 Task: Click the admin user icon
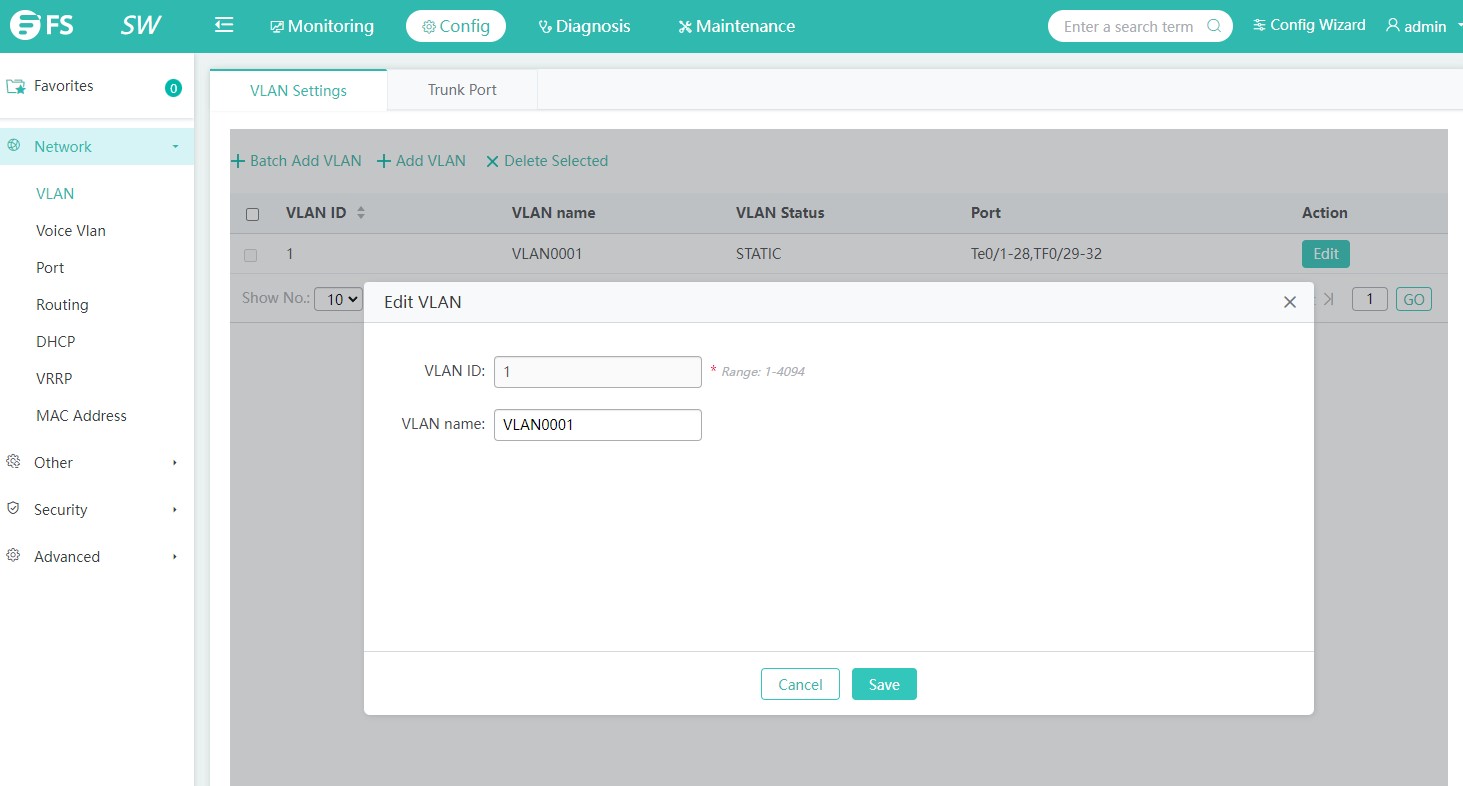click(x=1392, y=26)
